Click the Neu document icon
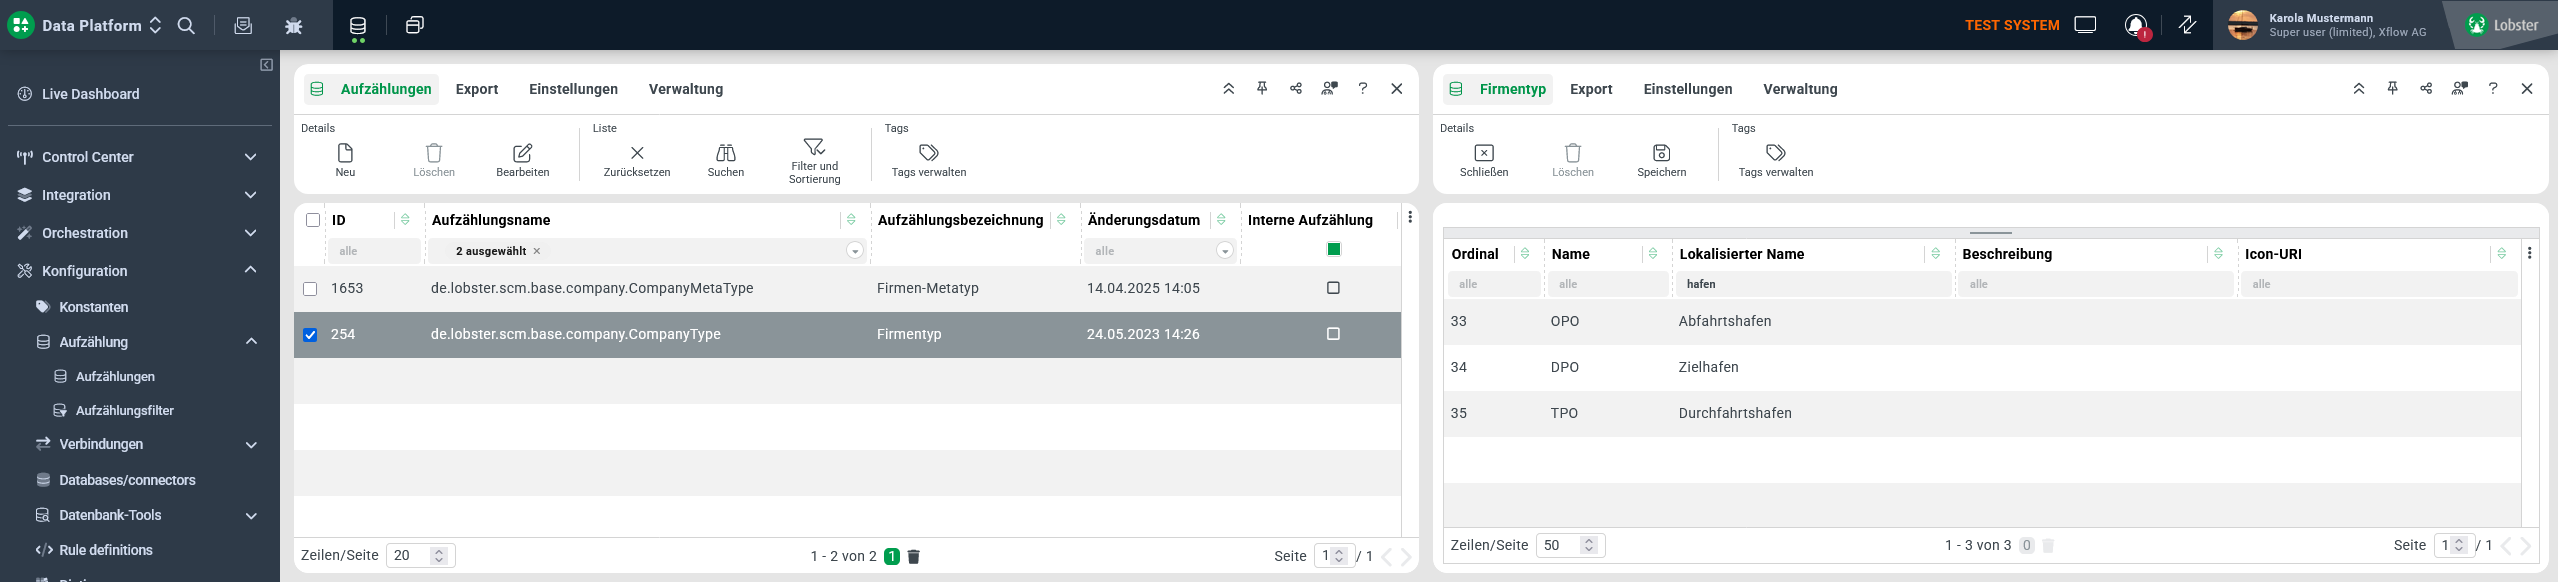The width and height of the screenshot is (2558, 582). coord(345,153)
